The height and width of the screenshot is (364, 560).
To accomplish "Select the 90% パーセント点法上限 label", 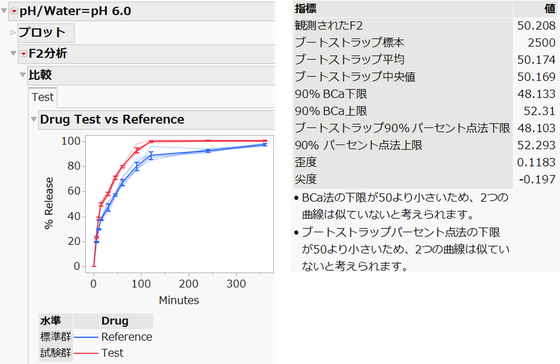I will tap(358, 145).
